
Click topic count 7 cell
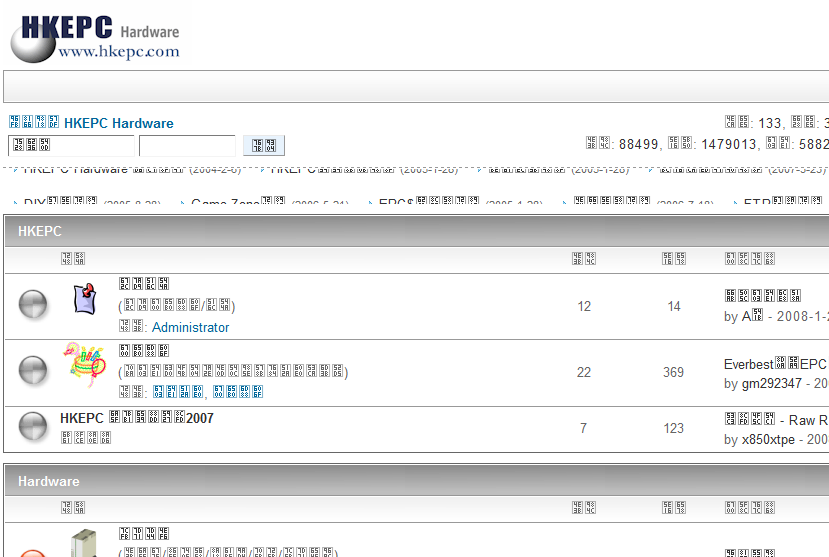click(x=583, y=428)
